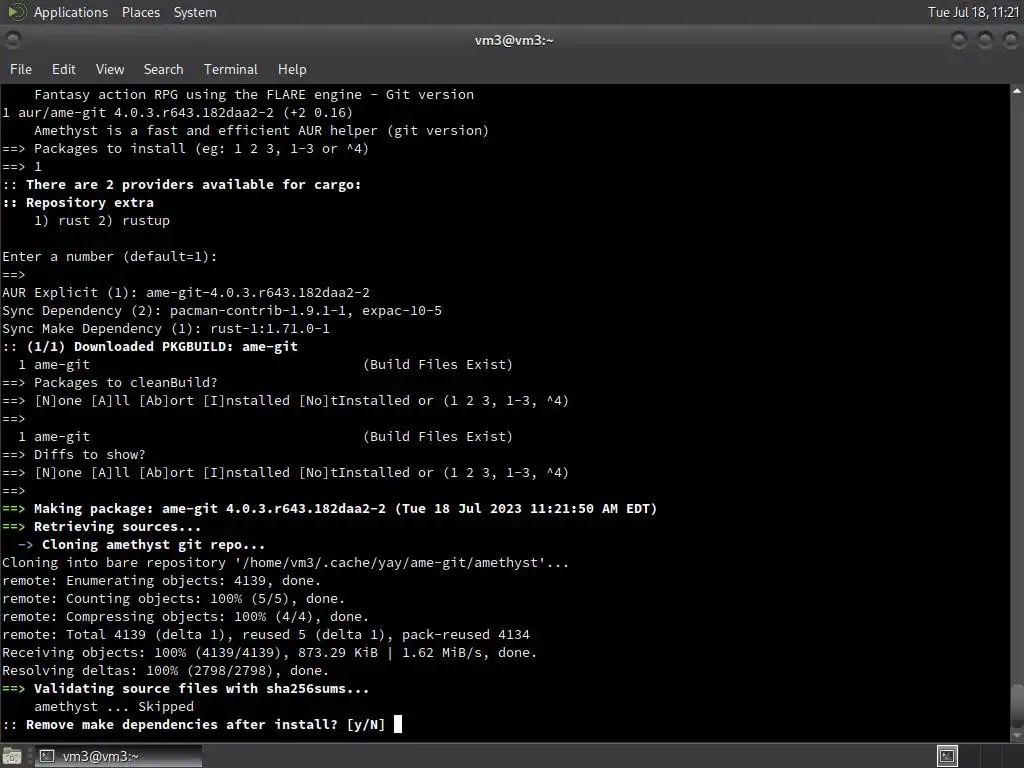
Task: Click 'Cloning amethyst git repo...' line
Action: coord(142,545)
